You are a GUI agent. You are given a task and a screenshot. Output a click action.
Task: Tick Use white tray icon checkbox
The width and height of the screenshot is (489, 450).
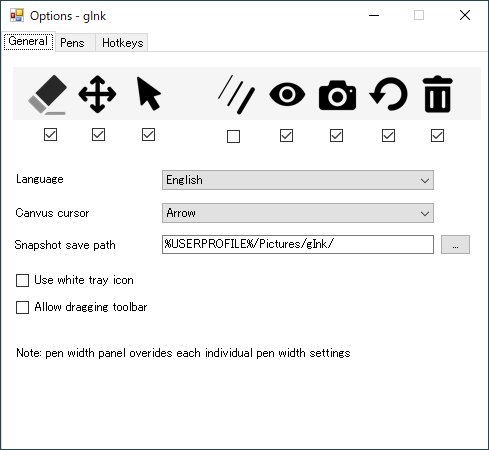(x=22, y=280)
